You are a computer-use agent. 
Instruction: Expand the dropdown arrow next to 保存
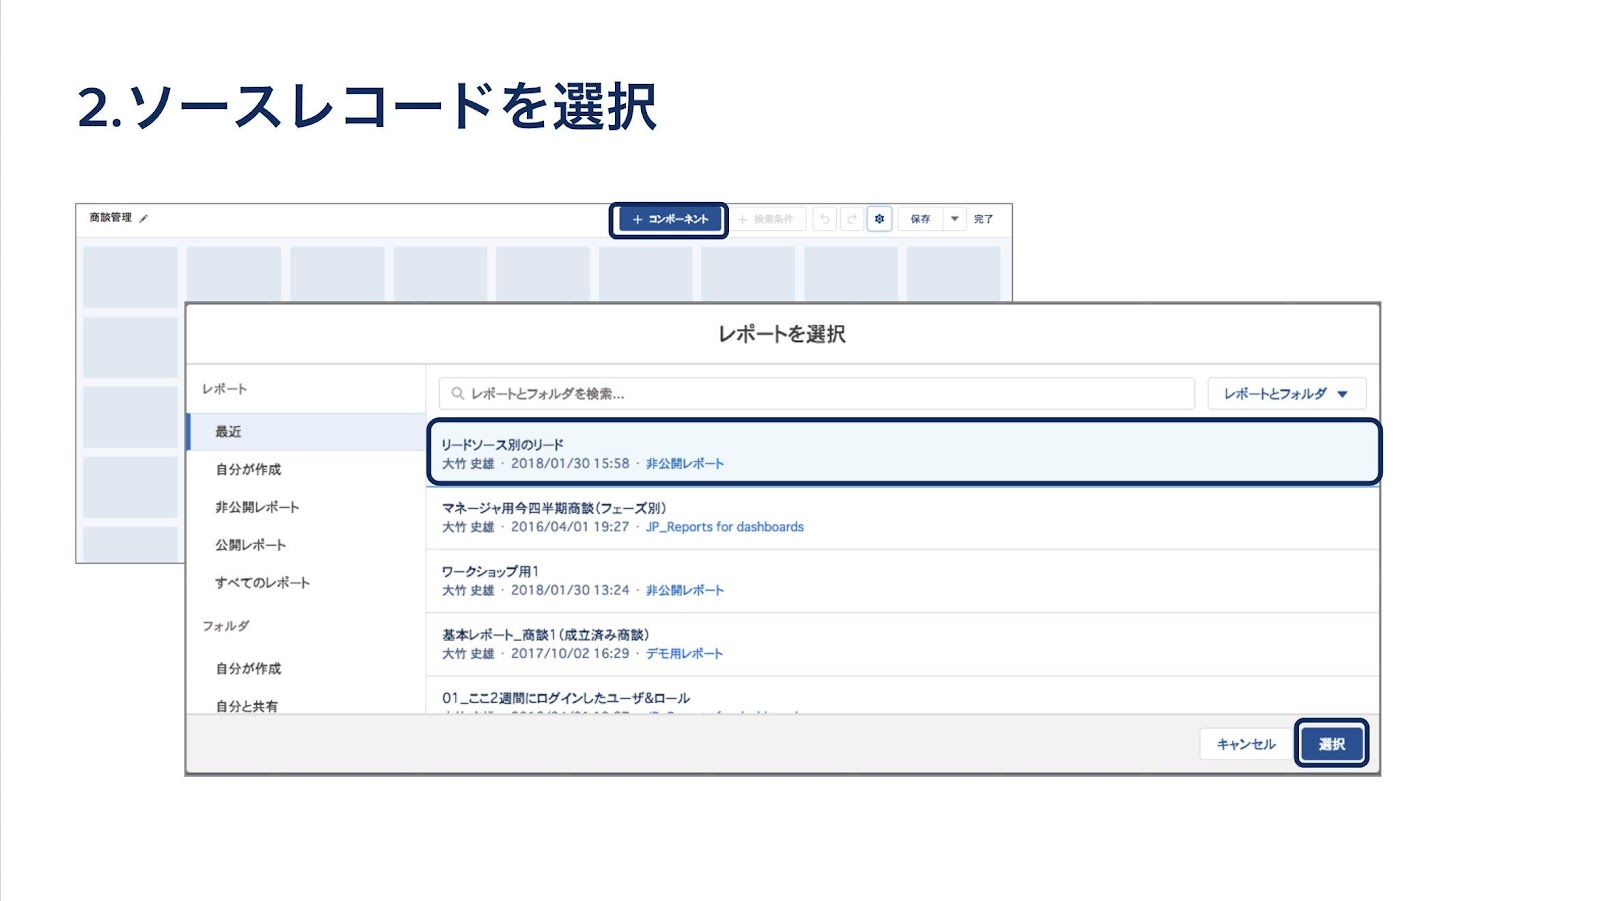tap(955, 219)
